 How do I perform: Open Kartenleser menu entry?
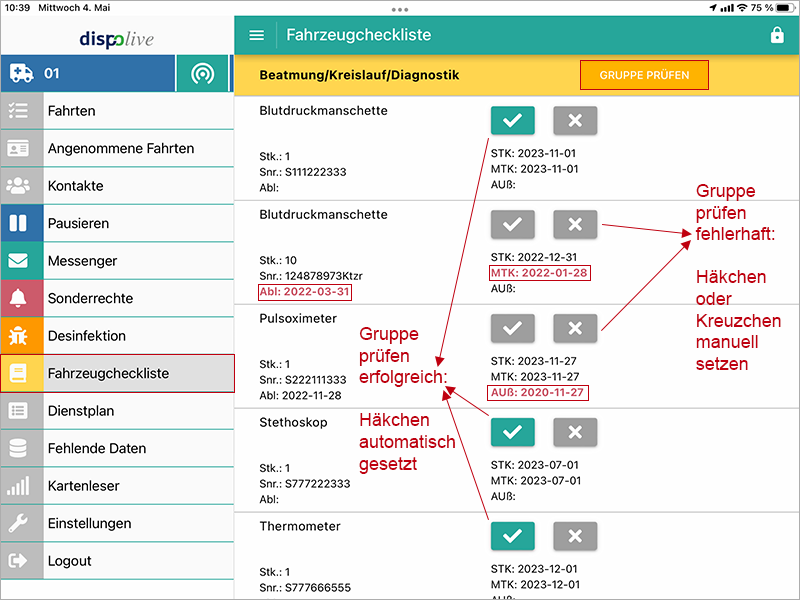point(117,486)
